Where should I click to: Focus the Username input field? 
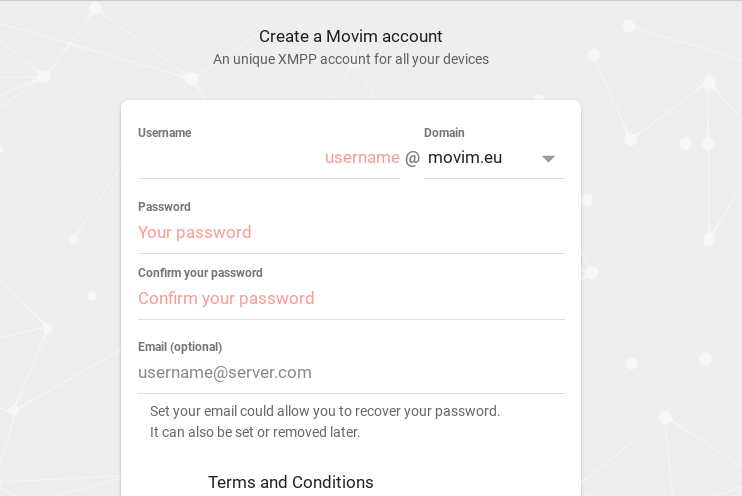(x=268, y=158)
